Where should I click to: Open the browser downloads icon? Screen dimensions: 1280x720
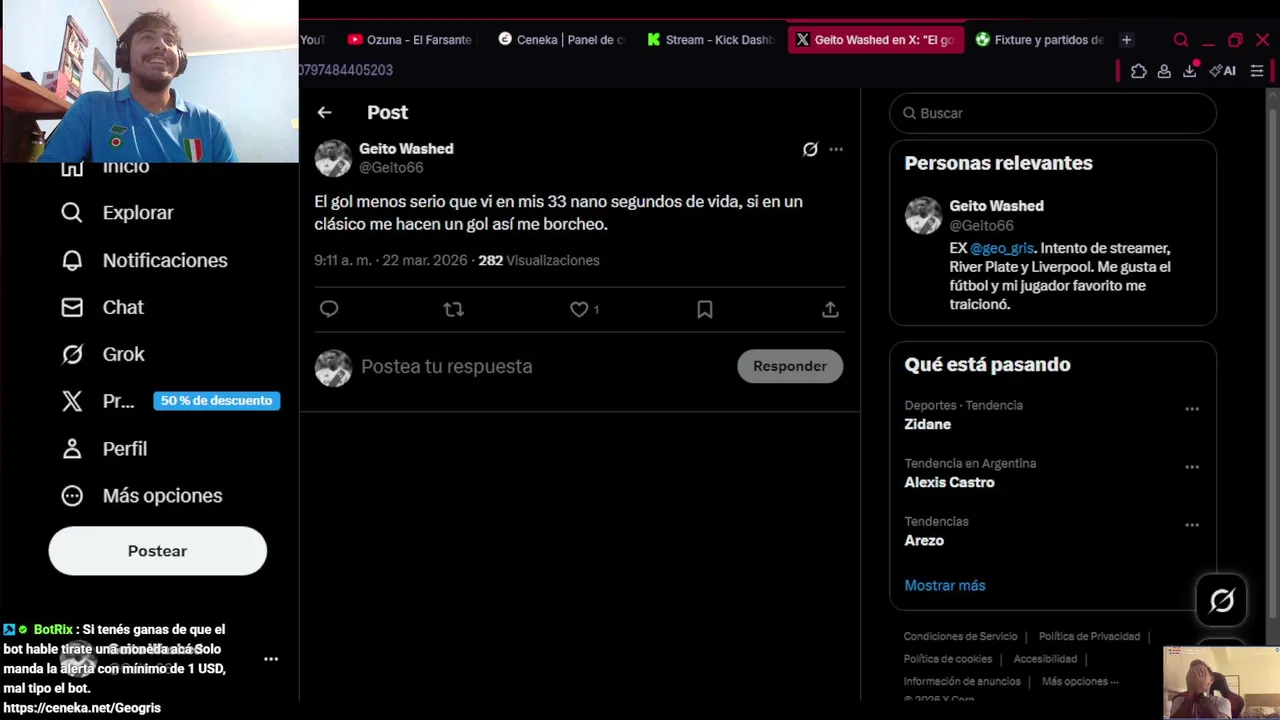1190,71
